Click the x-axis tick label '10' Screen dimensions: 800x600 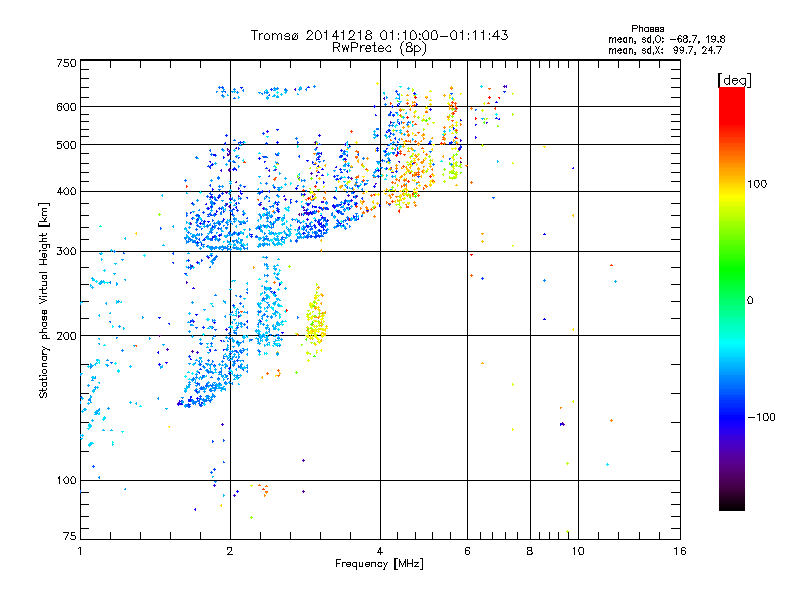click(x=578, y=551)
